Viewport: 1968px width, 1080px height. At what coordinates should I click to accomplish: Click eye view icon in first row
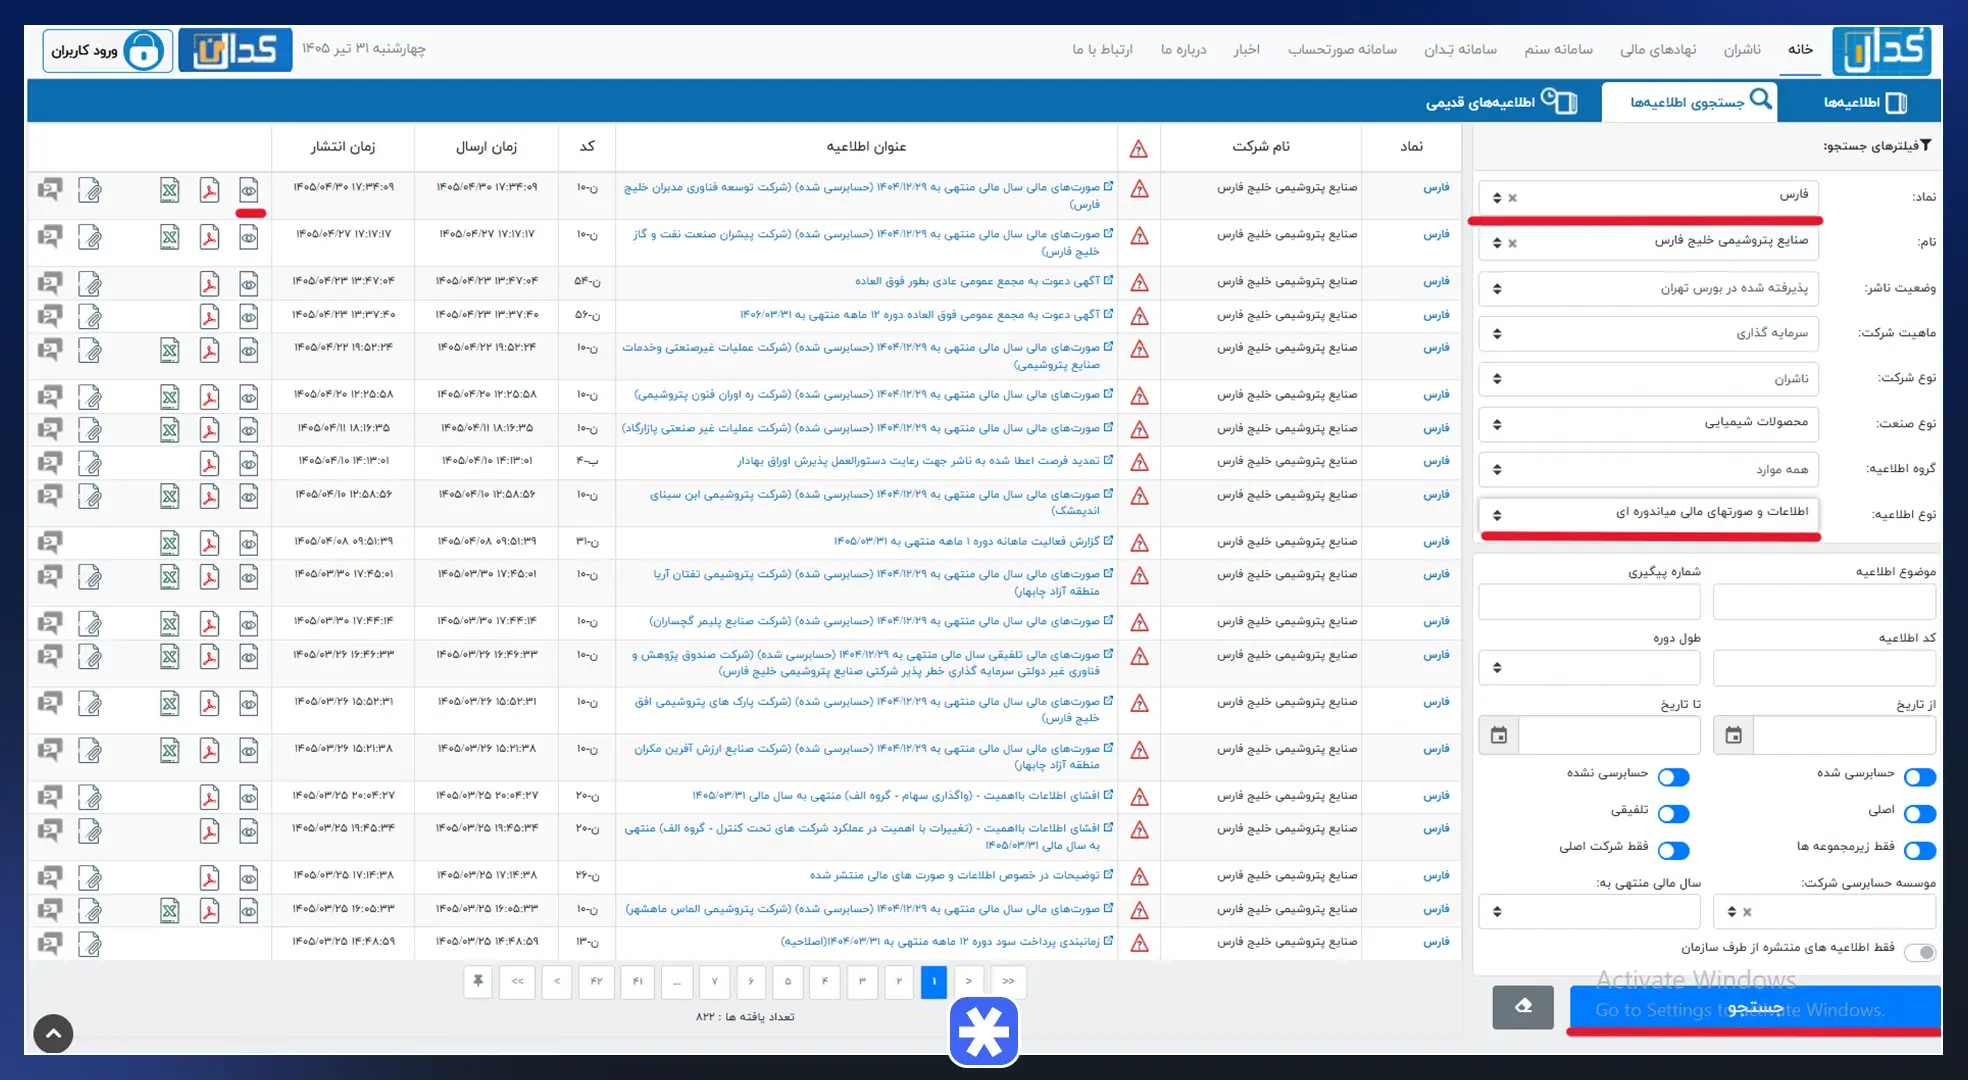[248, 190]
